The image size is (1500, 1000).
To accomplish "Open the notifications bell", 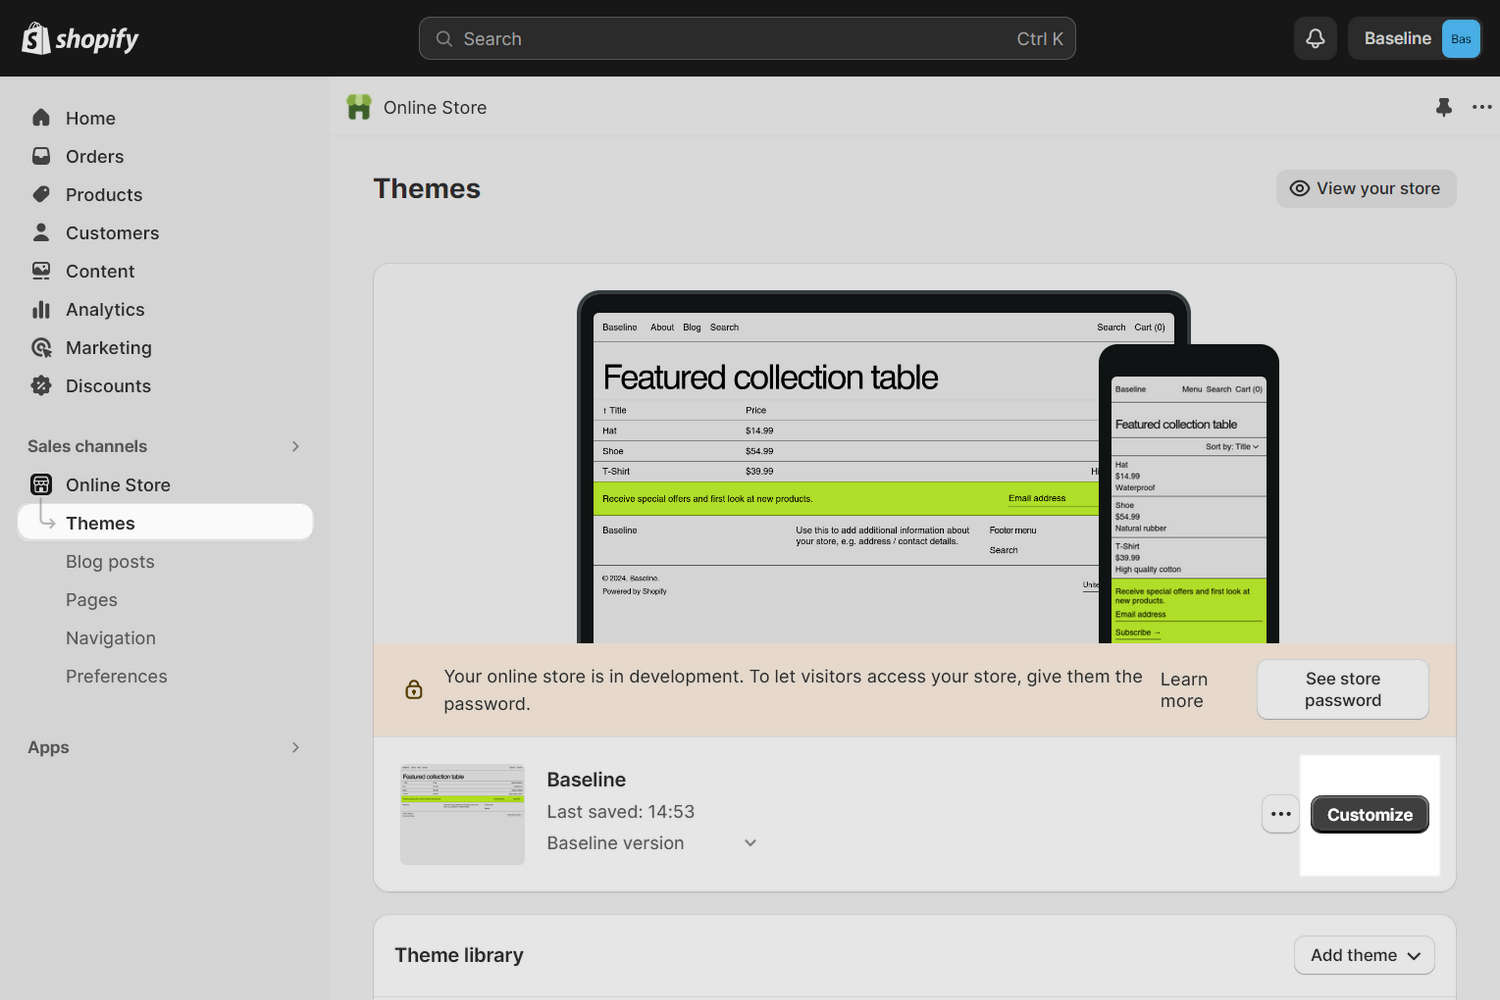I will 1315,38.
